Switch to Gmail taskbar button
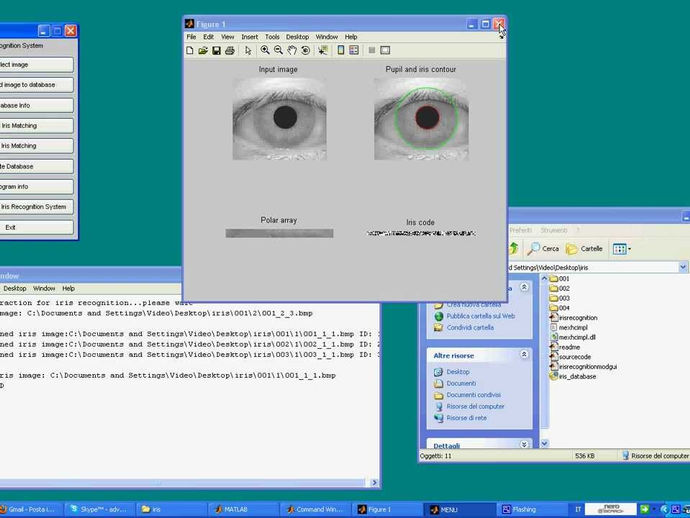Viewport: 690px width, 518px height. pos(31,510)
